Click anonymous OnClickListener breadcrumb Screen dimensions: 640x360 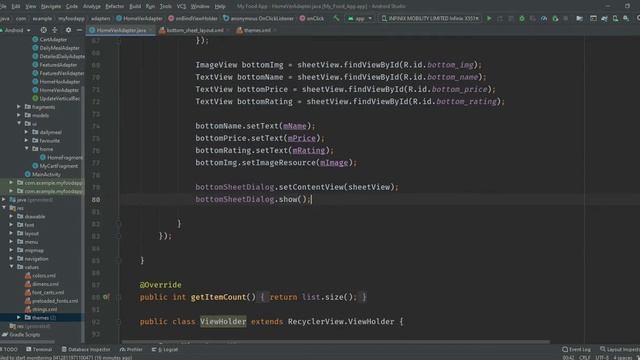(258, 18)
